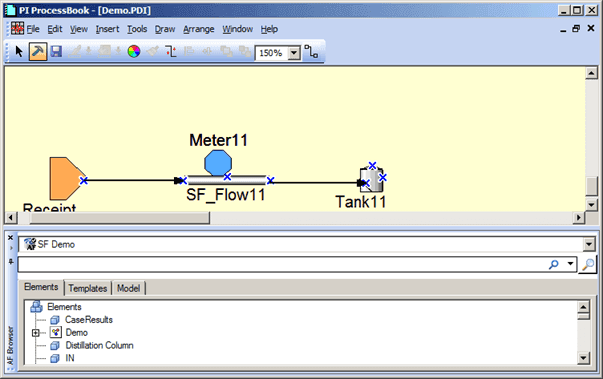Open the search options dropdown arrow
The image size is (603, 379).
click(x=570, y=264)
